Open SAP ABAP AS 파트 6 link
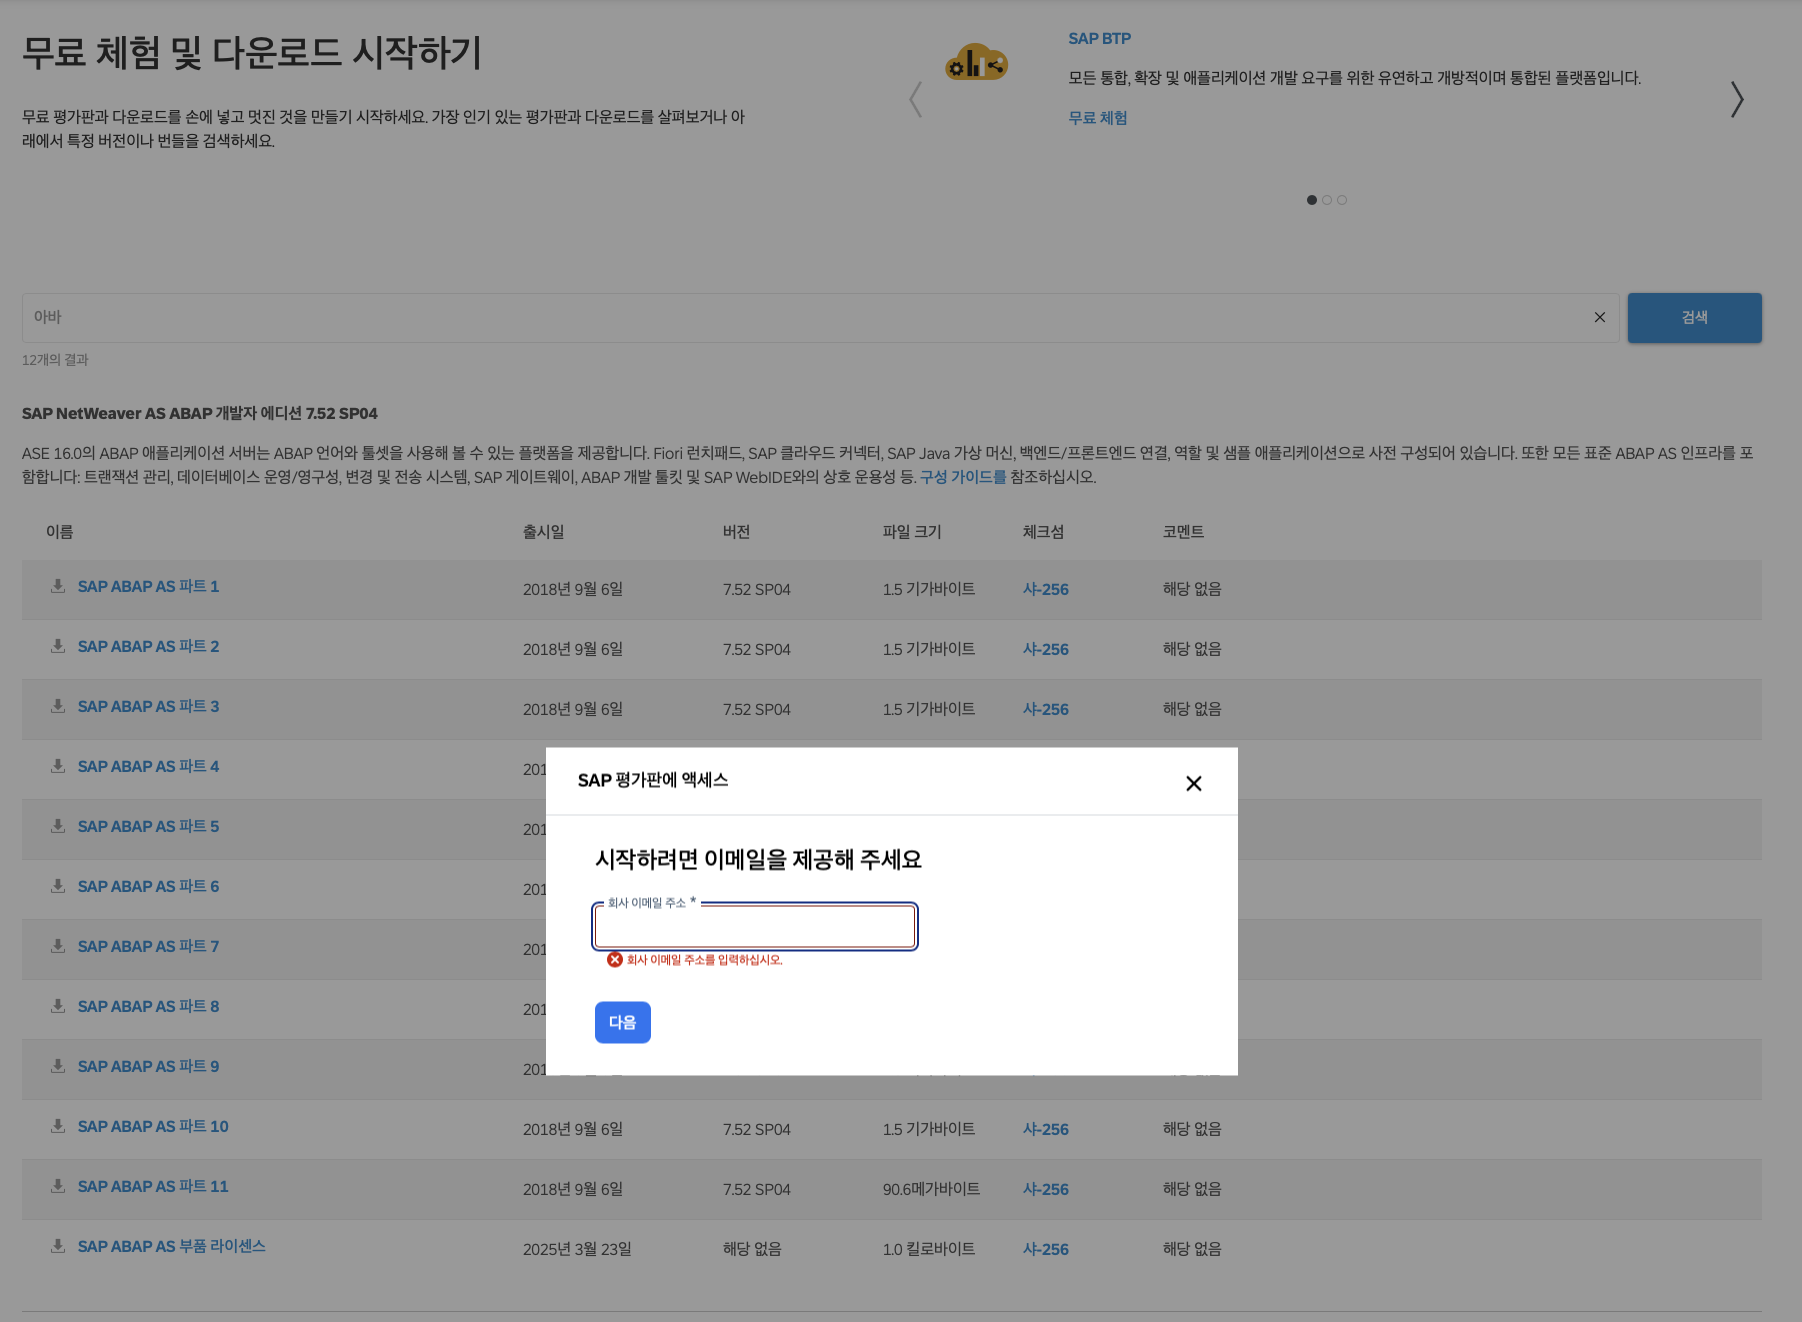Screen dimensions: 1802x1322 tap(148, 886)
